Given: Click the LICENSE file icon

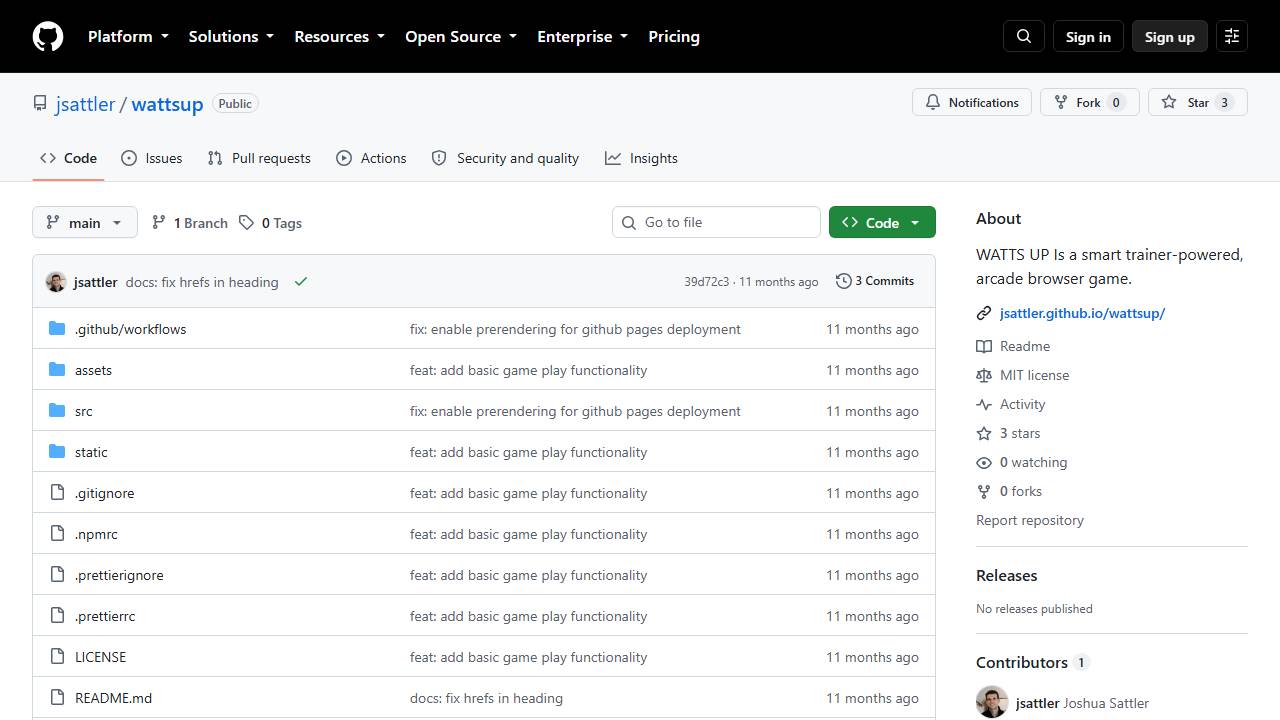Looking at the screenshot, I should pyautogui.click(x=57, y=657).
